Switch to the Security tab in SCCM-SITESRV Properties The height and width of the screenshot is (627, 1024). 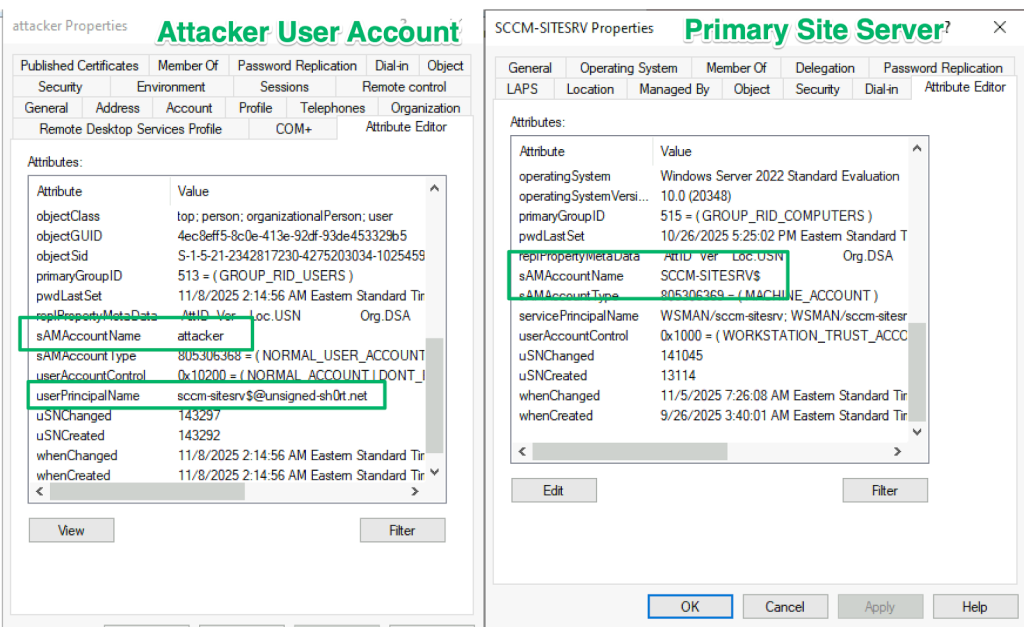tap(817, 89)
